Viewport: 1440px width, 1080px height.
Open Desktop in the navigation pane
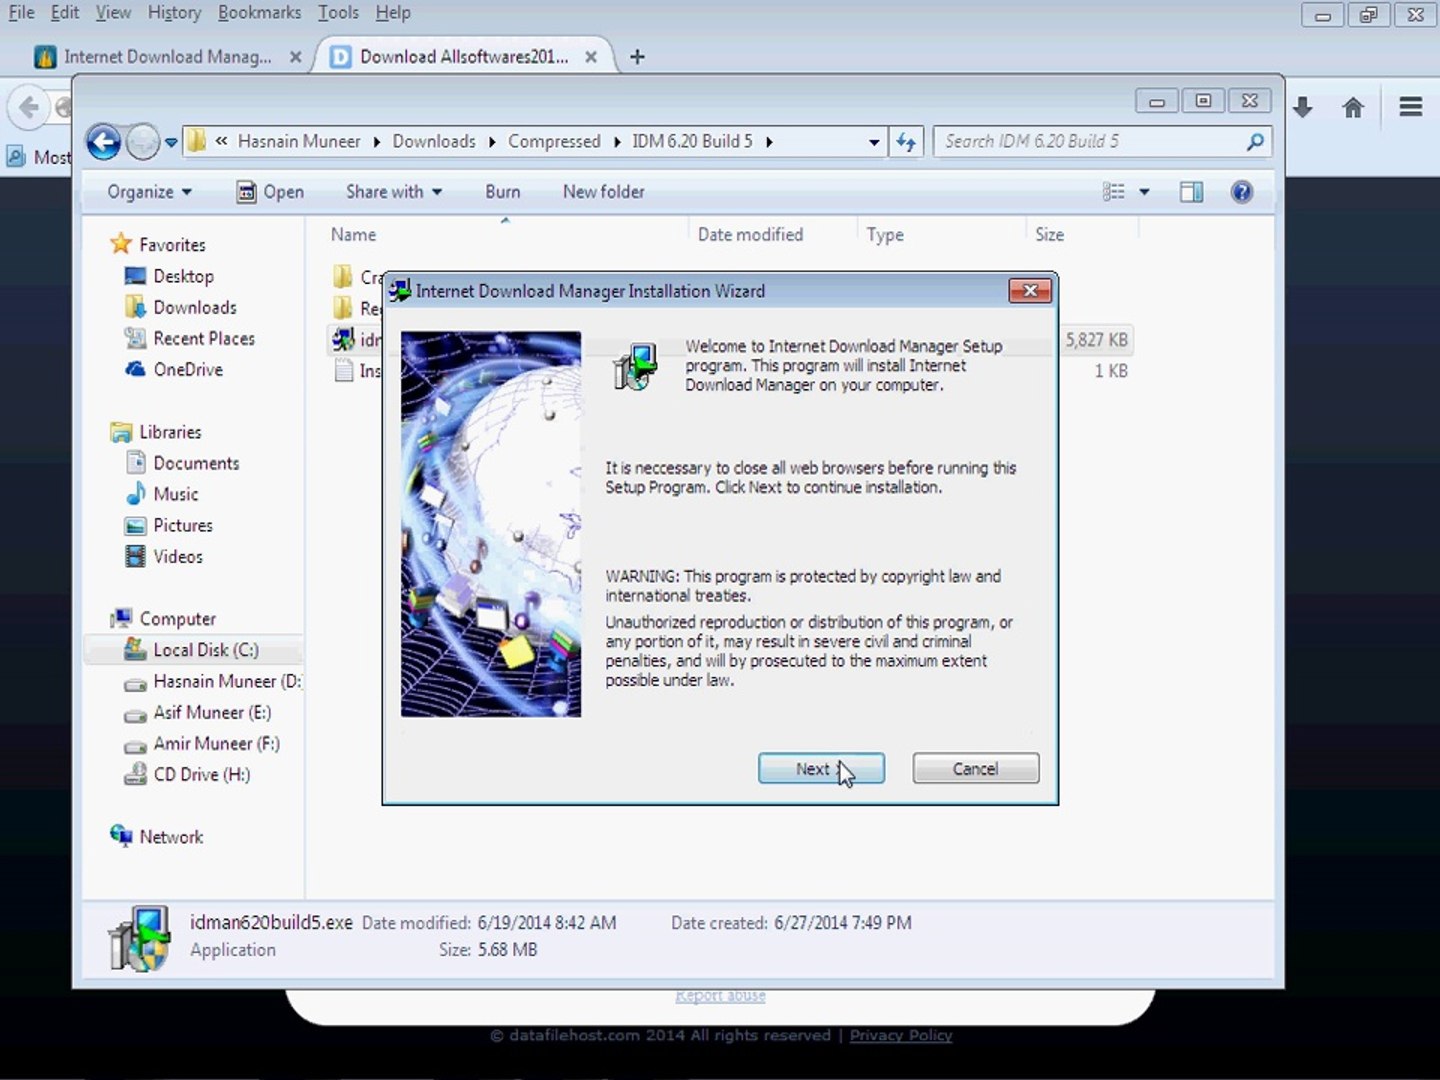coord(183,276)
